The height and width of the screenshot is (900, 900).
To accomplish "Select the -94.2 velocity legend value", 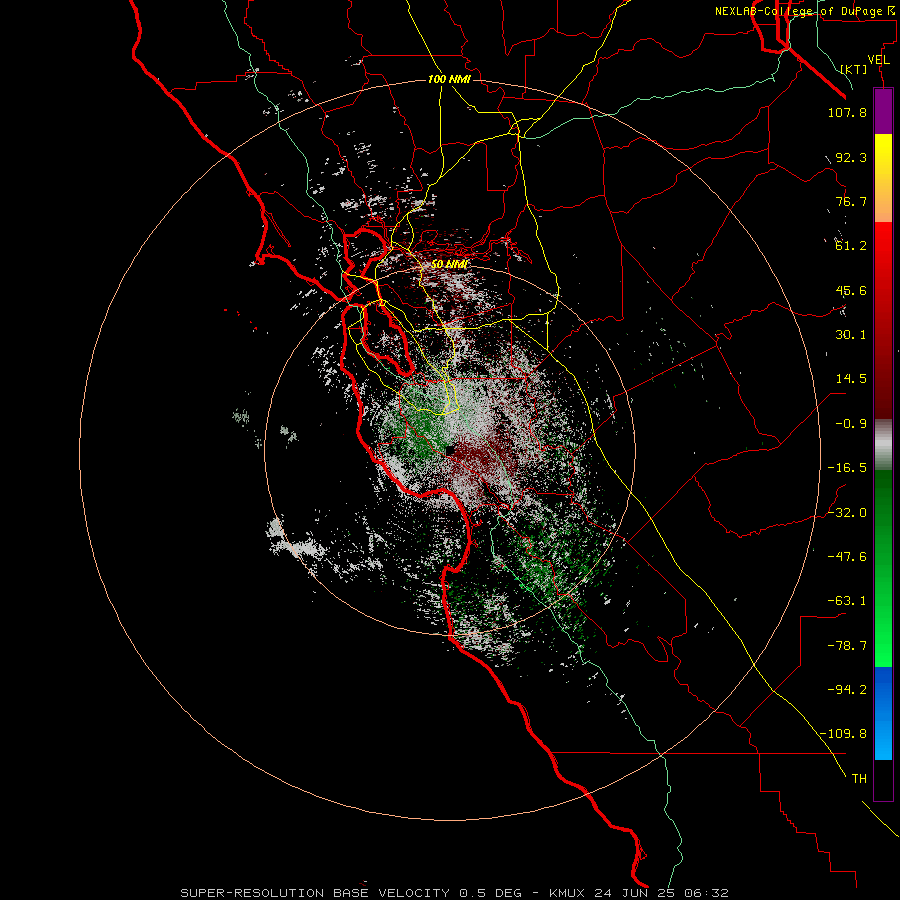I will tap(847, 689).
